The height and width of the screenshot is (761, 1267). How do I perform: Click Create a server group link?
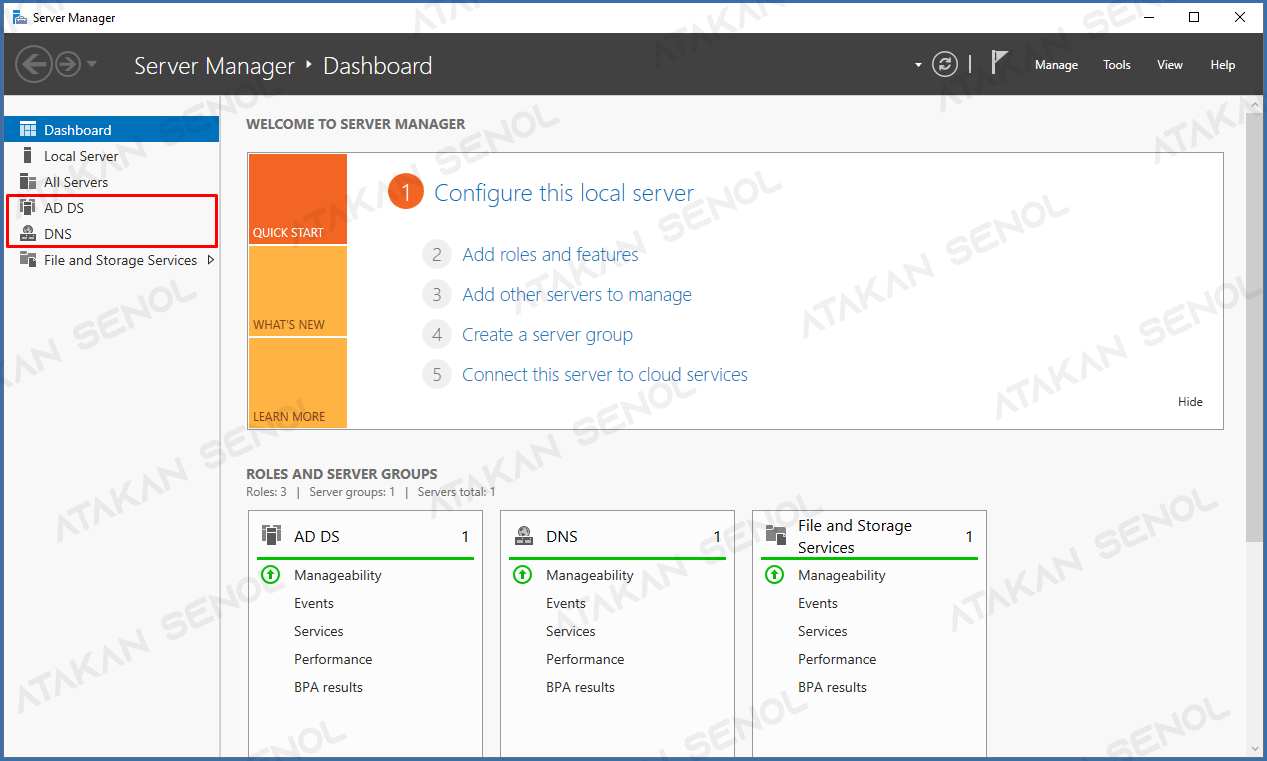547,335
